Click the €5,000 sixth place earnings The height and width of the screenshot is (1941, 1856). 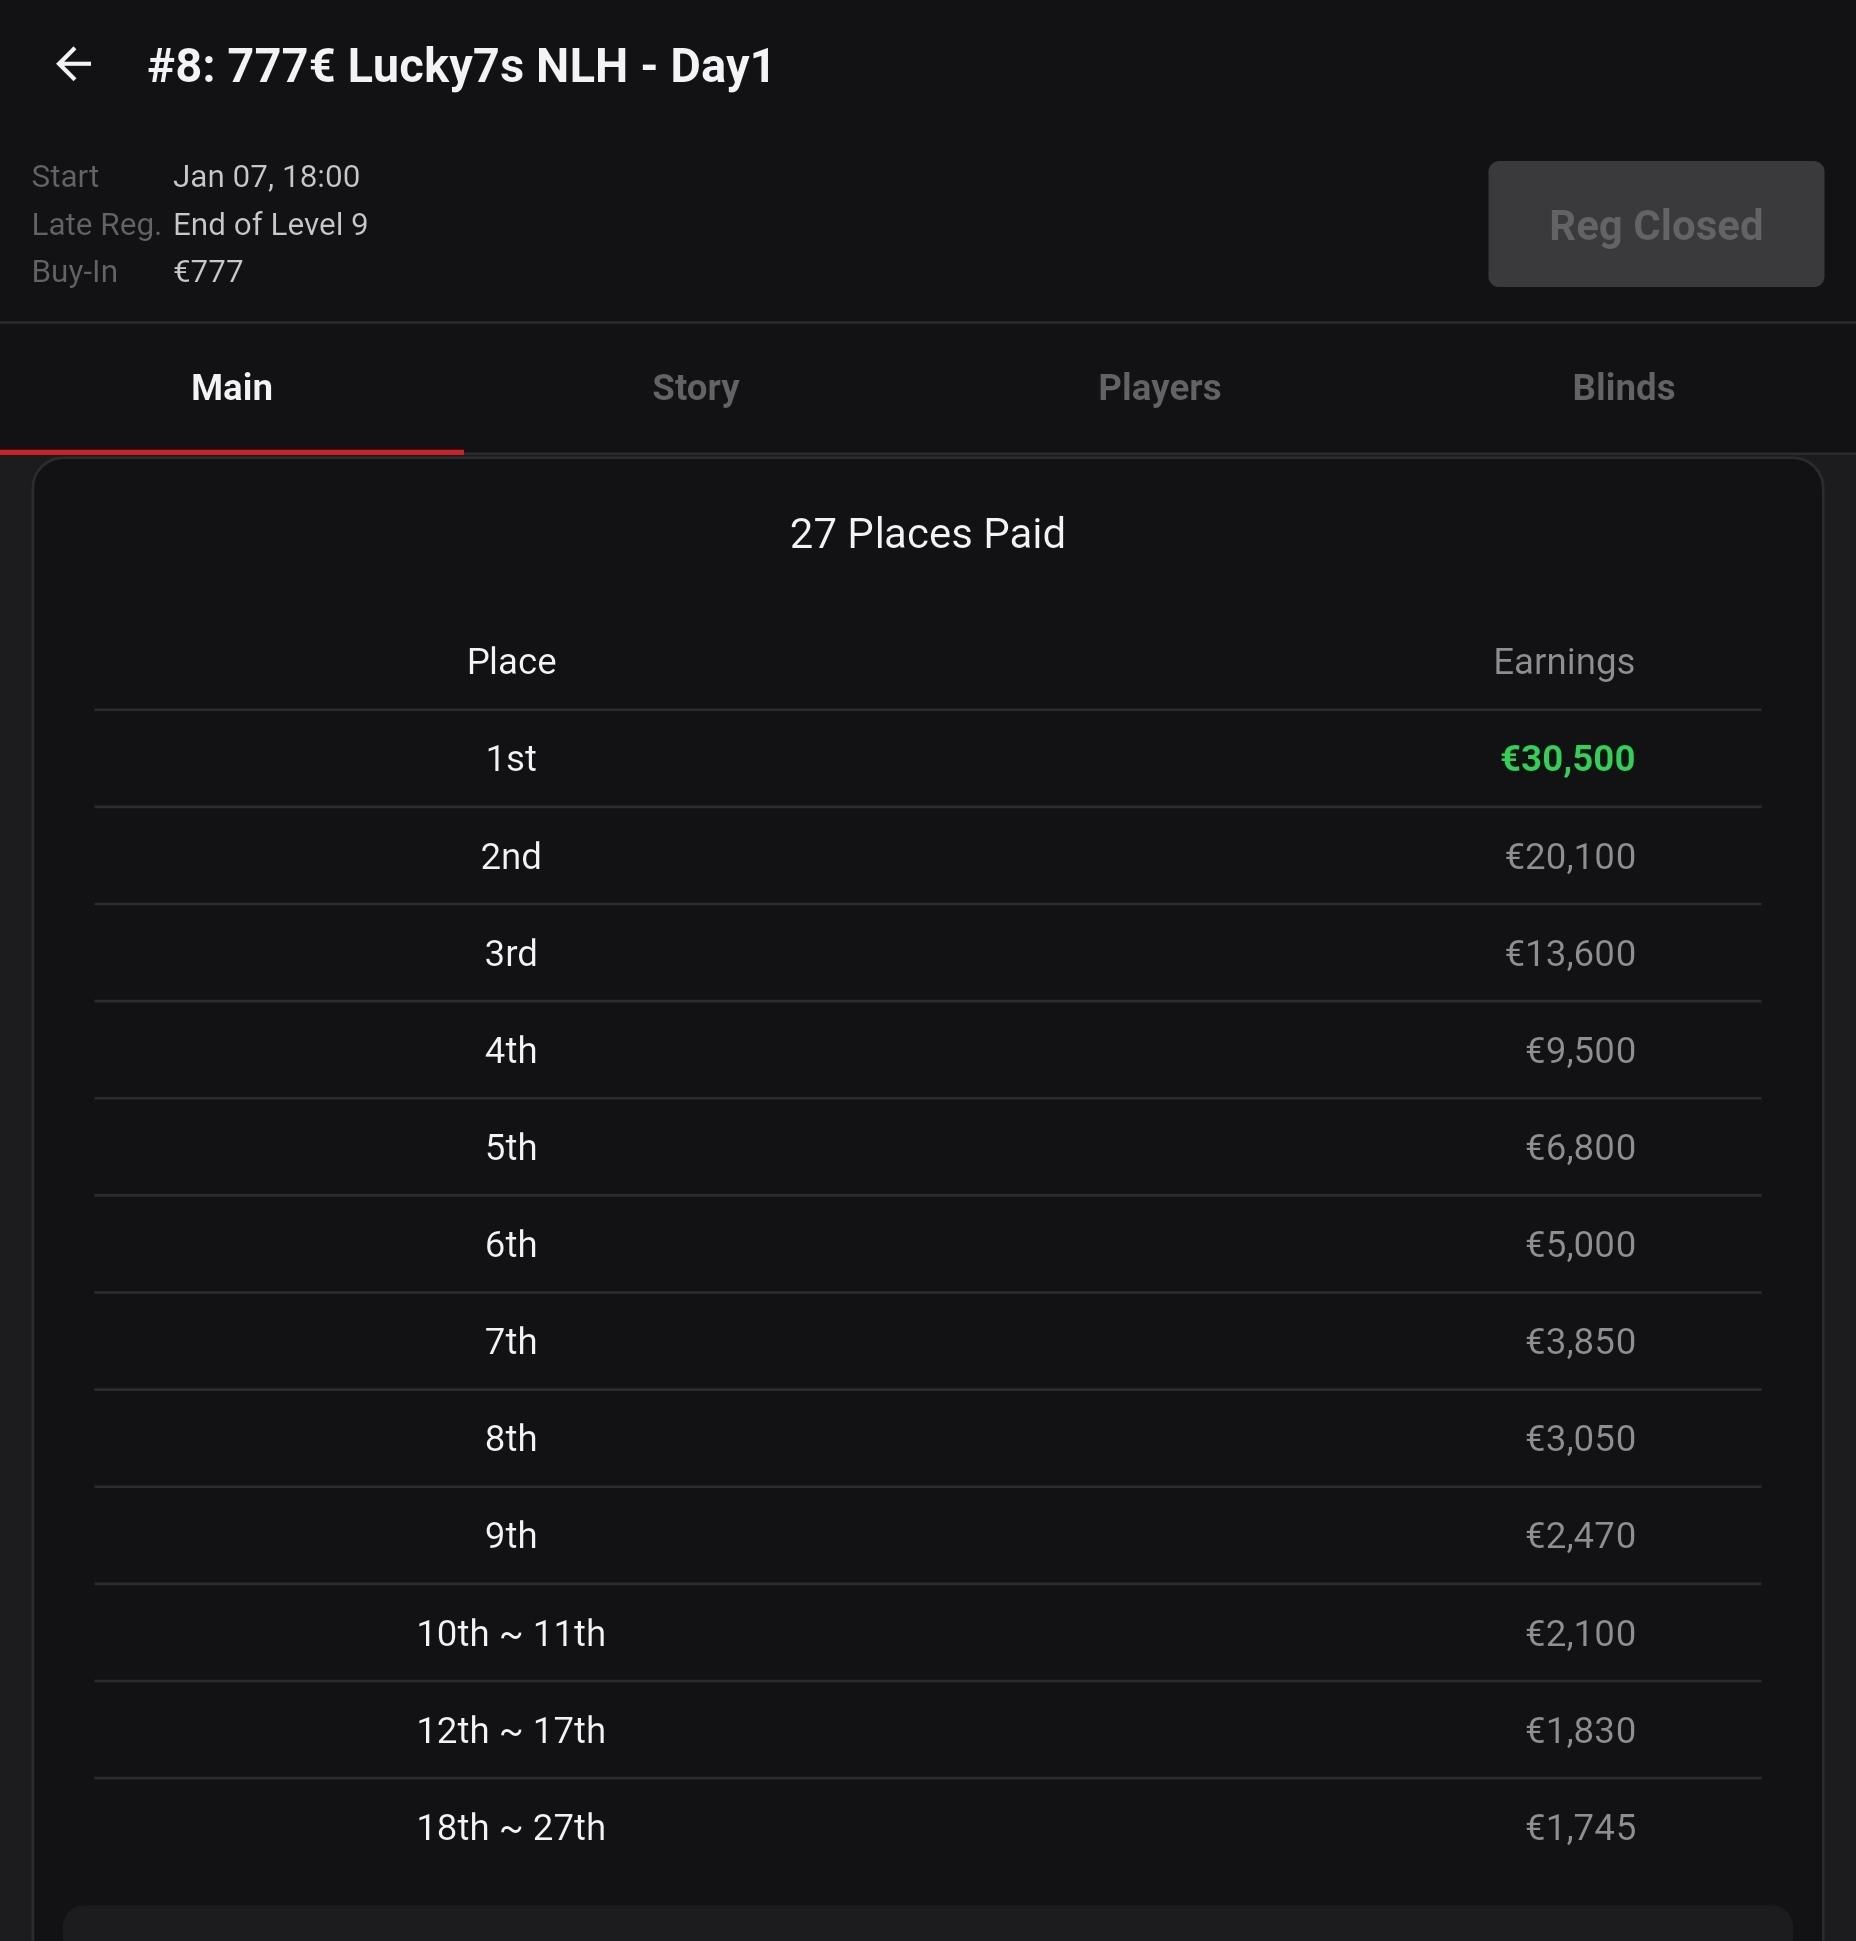1579,1244
